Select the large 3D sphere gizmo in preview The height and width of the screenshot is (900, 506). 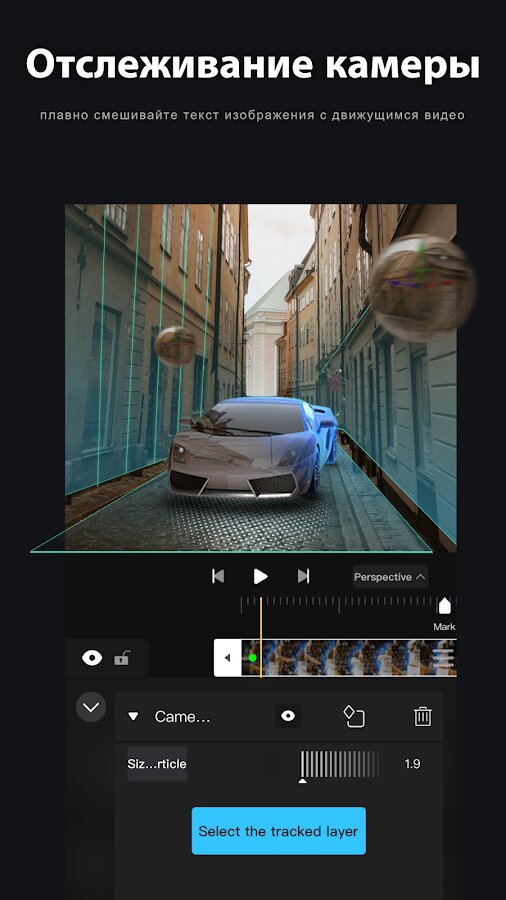click(422, 288)
